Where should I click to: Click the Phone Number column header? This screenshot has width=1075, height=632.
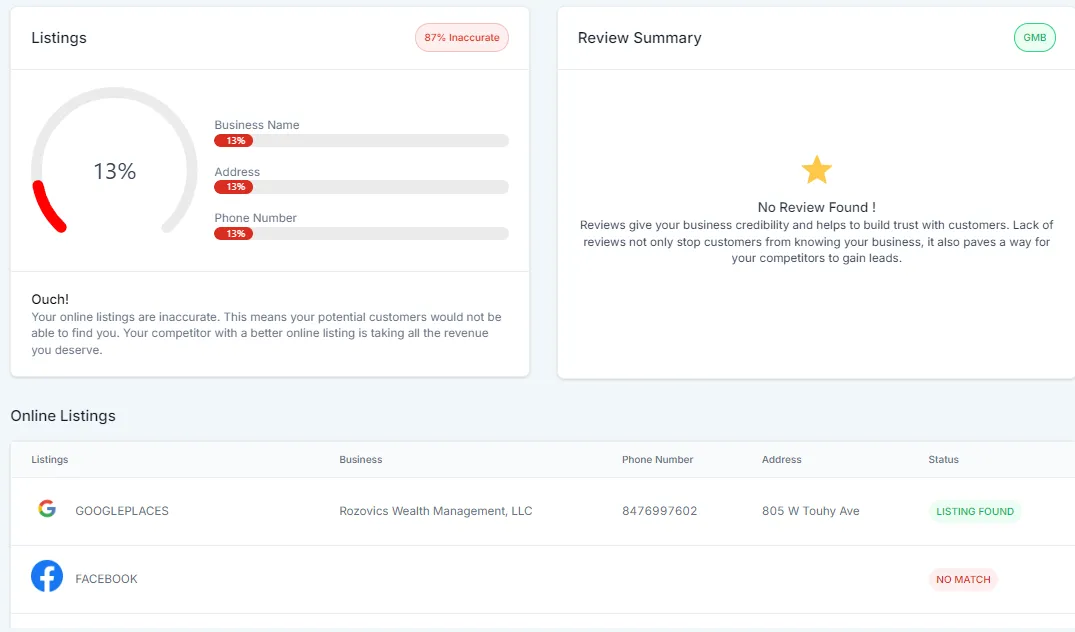657,459
